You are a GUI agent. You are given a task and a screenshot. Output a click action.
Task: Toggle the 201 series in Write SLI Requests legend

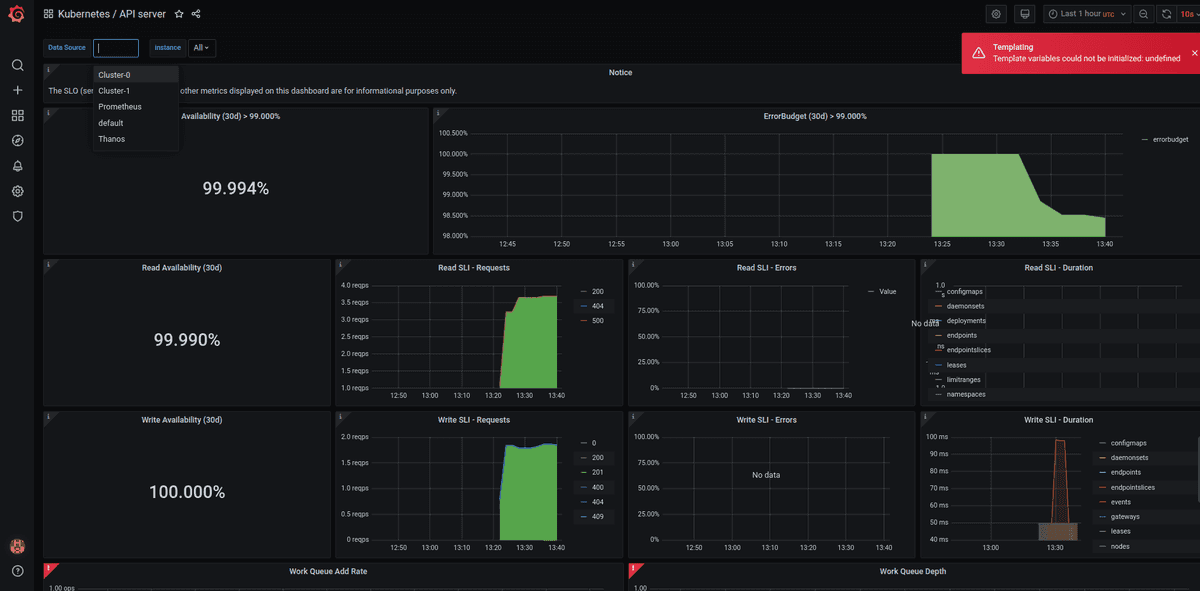597,472
